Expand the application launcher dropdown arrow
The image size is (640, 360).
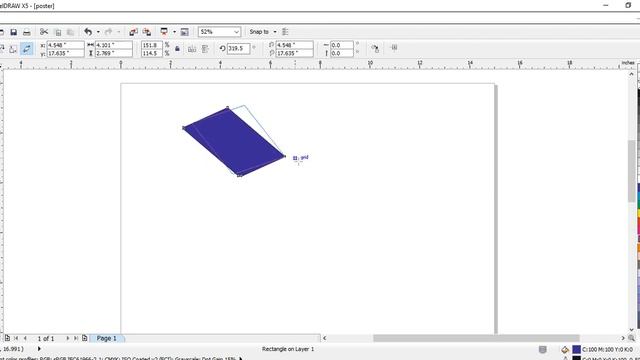174,32
